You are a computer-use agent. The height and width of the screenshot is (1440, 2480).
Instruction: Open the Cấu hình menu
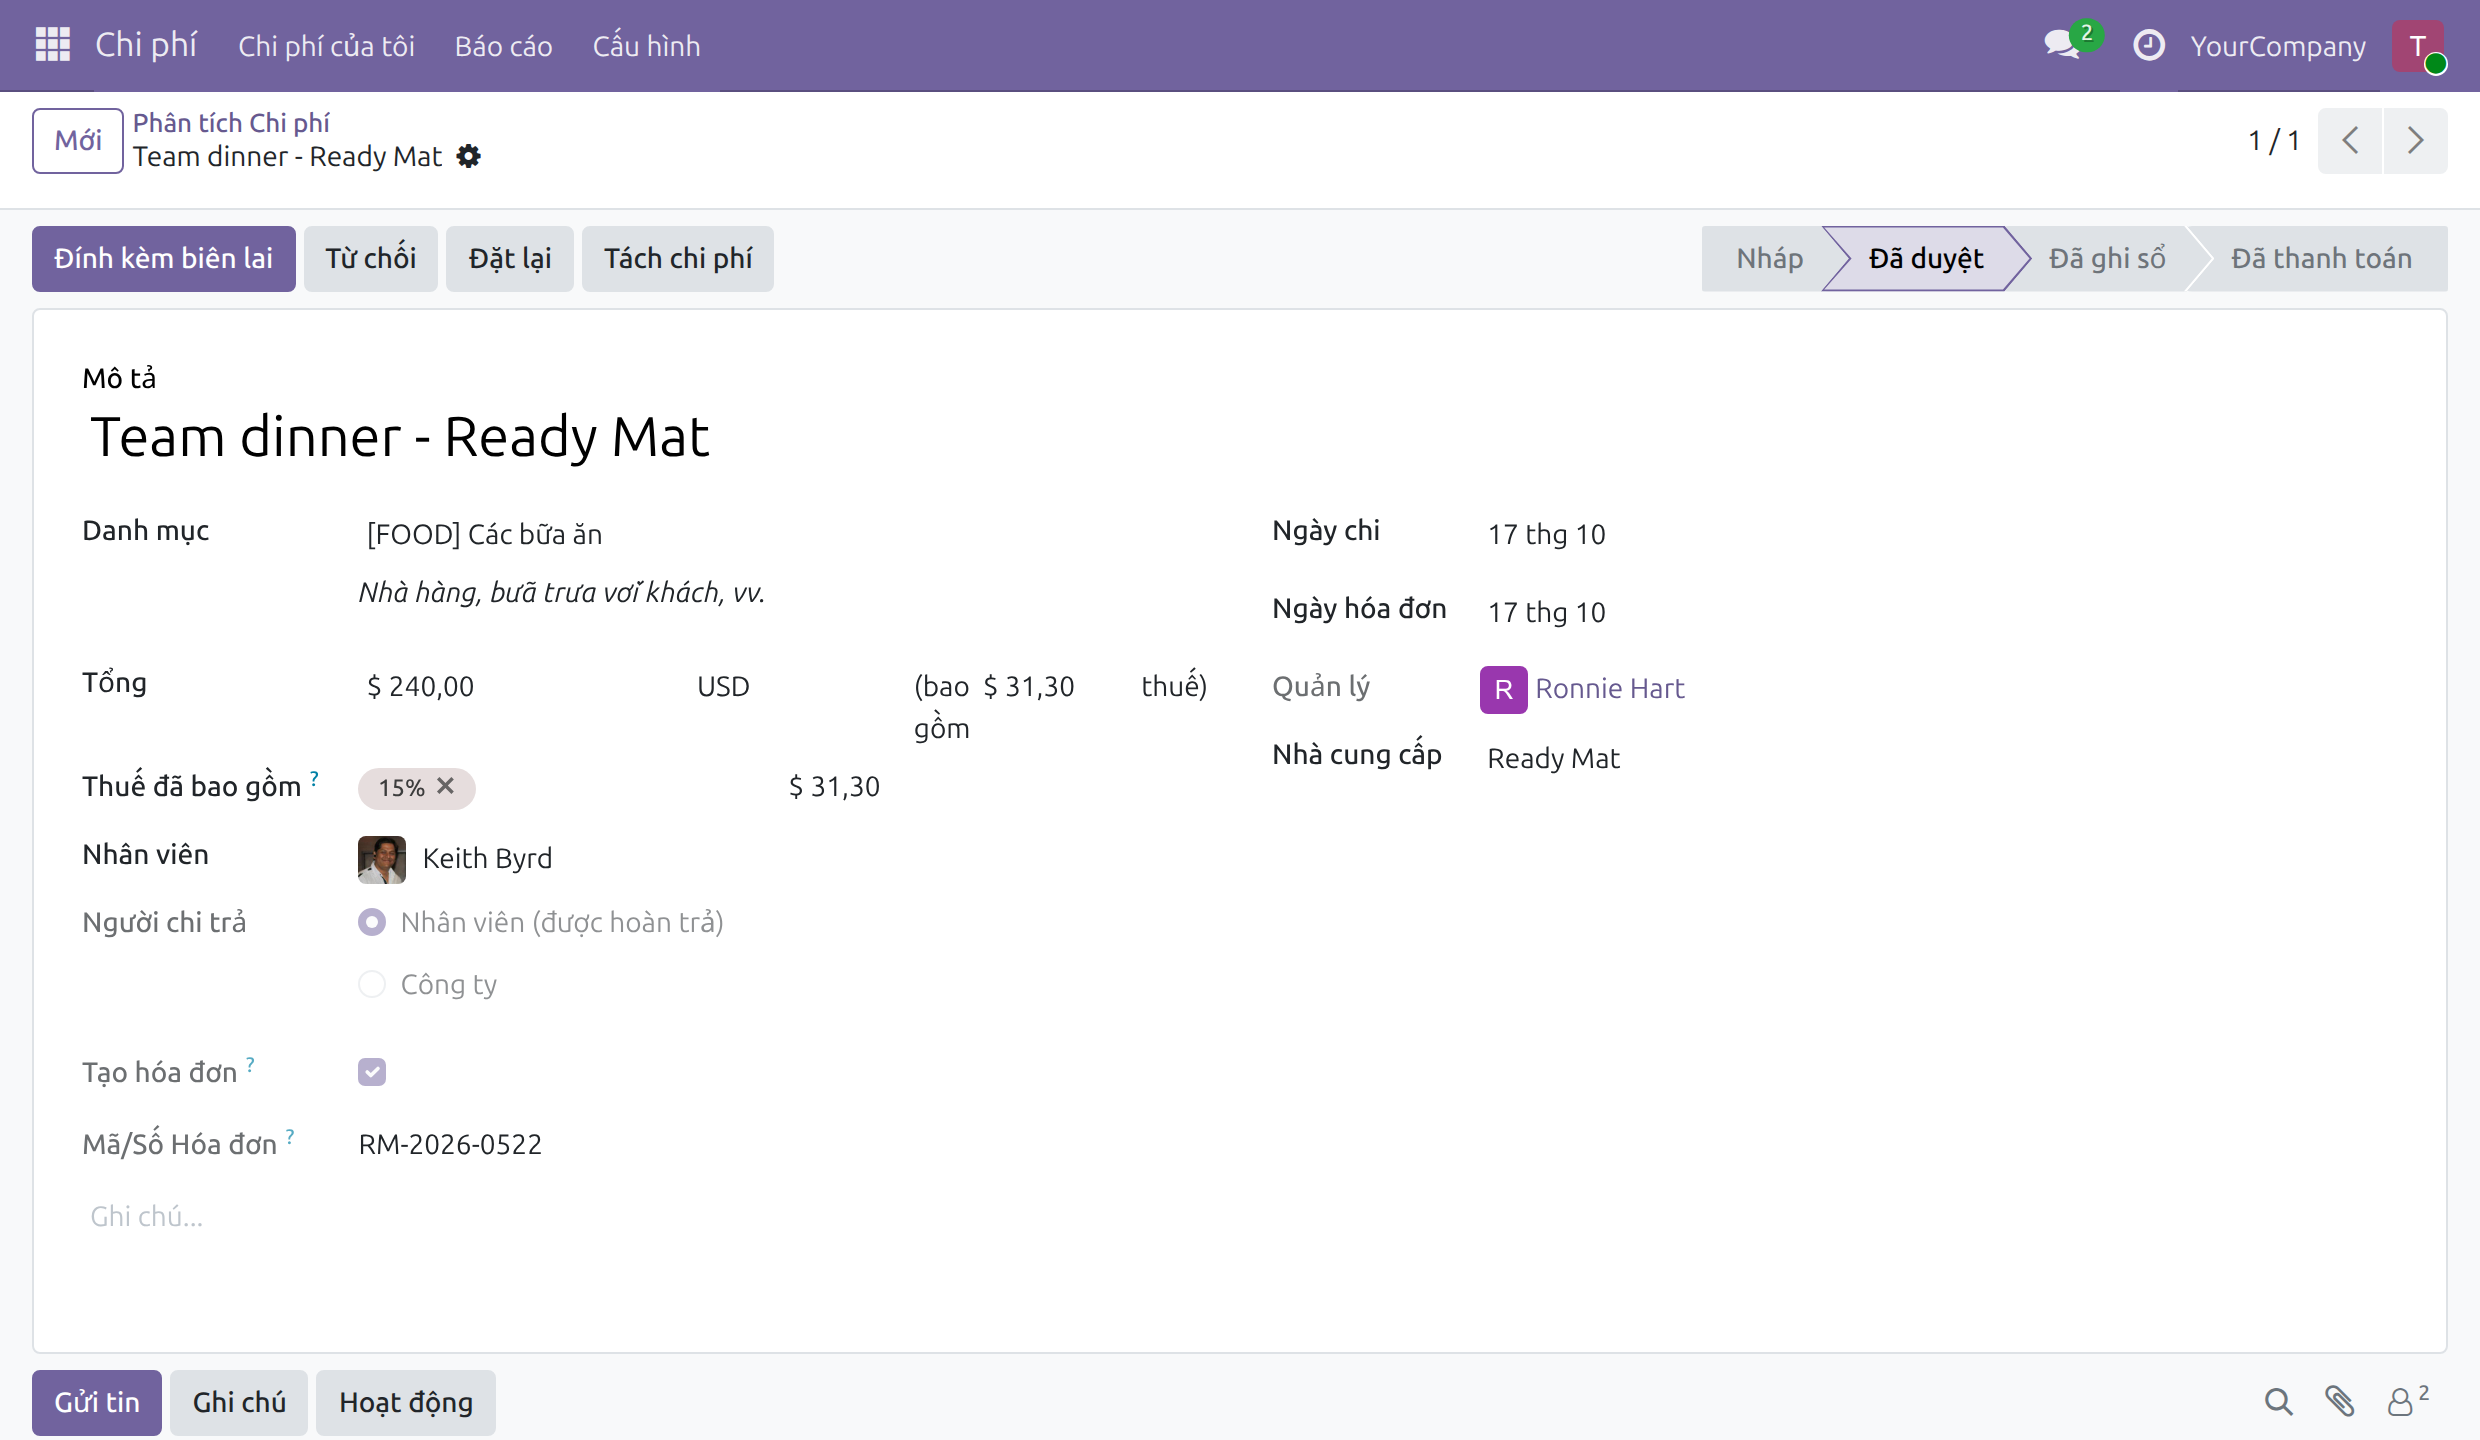coord(646,46)
